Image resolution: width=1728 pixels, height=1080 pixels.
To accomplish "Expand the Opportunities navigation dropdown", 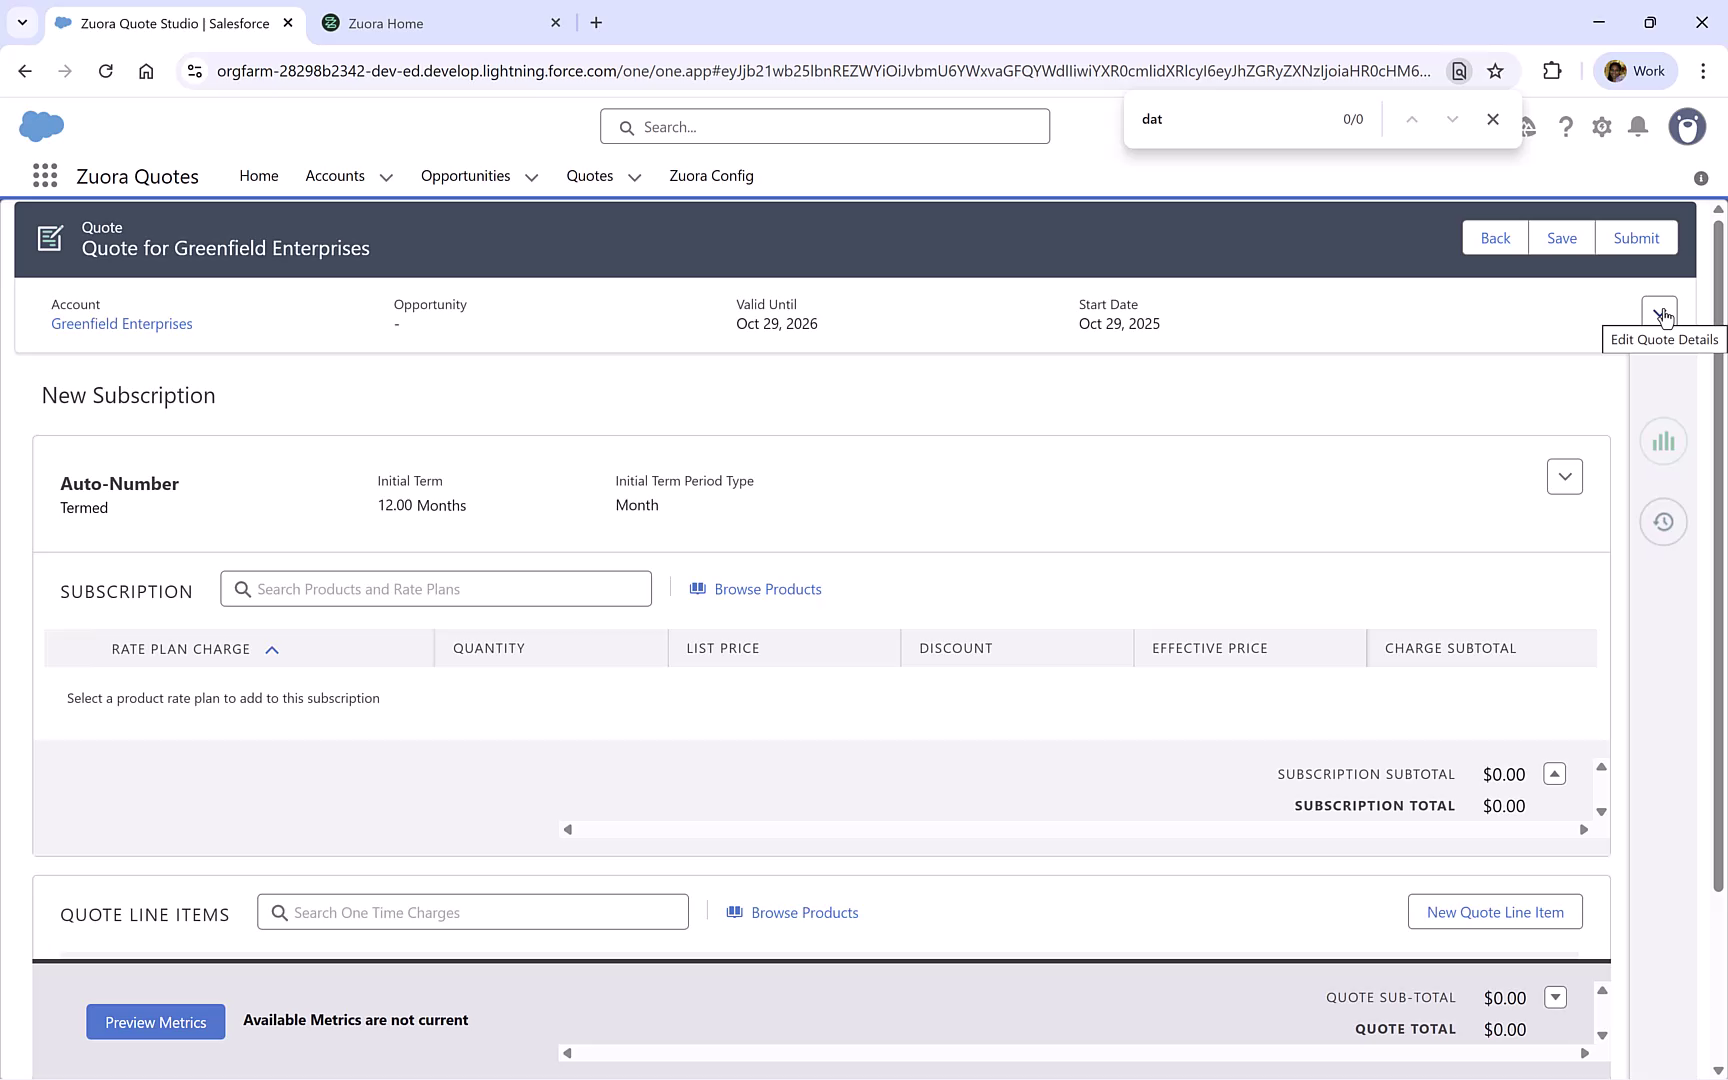I will [x=531, y=176].
